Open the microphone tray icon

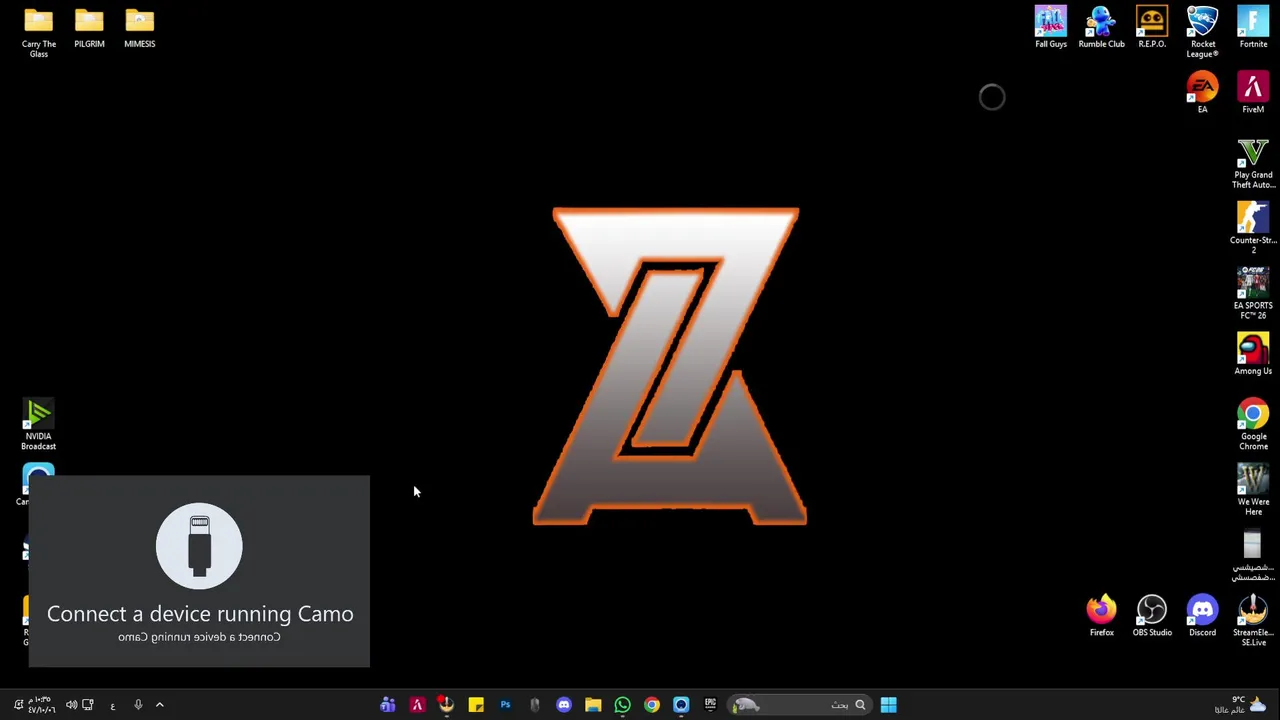[138, 705]
